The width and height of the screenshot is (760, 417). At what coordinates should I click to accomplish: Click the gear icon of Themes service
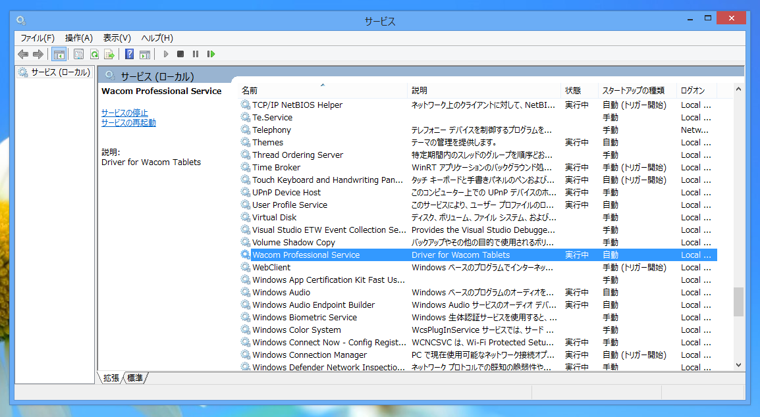[x=246, y=143]
